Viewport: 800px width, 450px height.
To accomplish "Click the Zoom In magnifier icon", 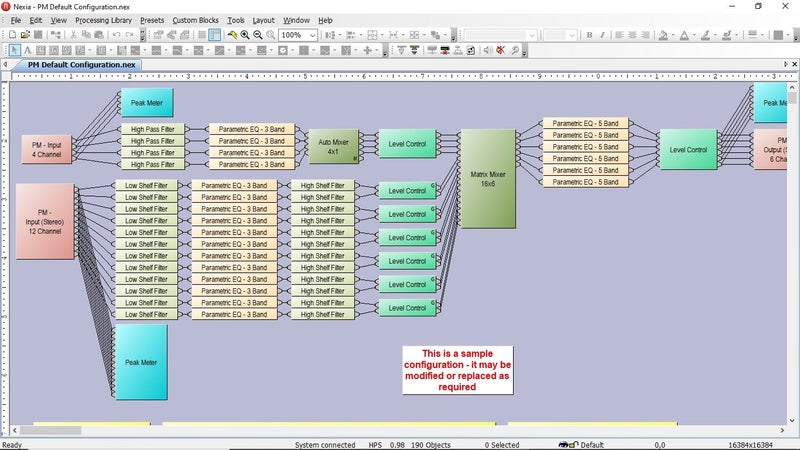I will click(245, 35).
